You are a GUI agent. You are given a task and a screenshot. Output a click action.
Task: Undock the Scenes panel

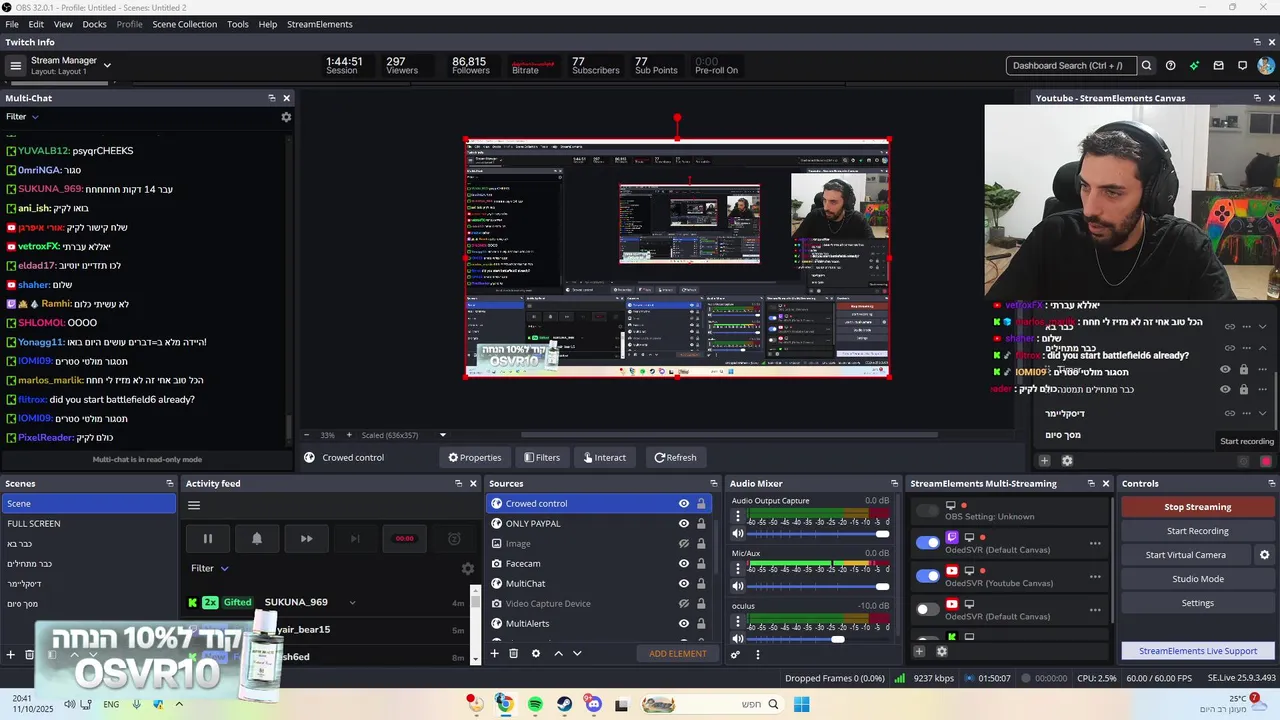pyautogui.click(x=170, y=484)
